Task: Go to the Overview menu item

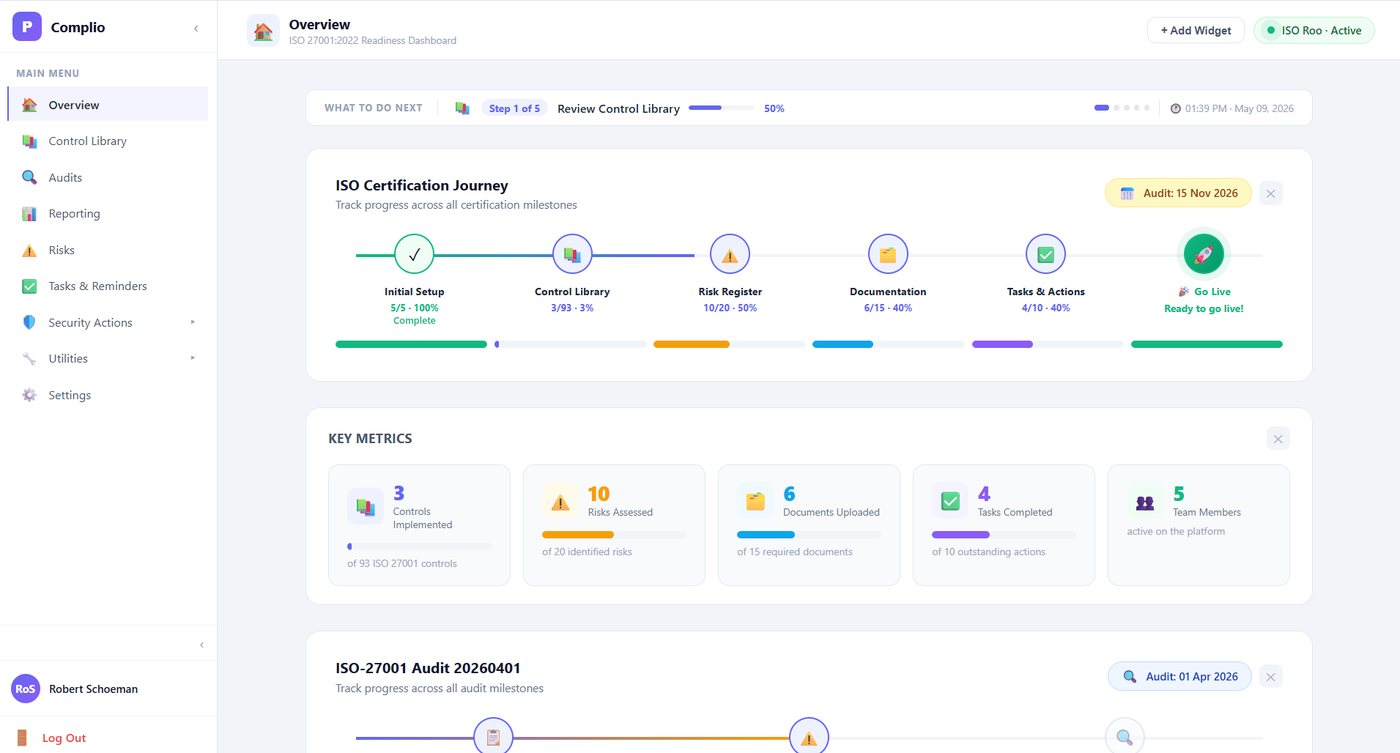Action: tap(108, 105)
